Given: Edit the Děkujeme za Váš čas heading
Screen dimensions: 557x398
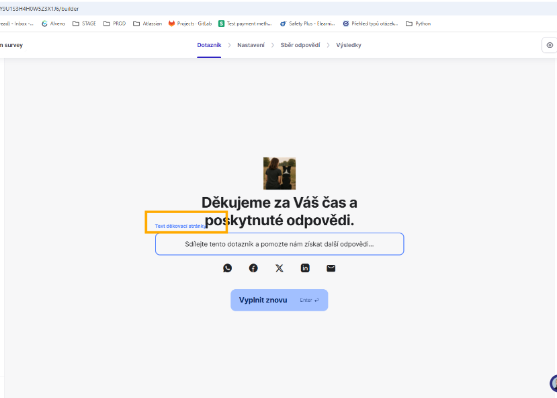Looking at the screenshot, I should tap(279, 211).
